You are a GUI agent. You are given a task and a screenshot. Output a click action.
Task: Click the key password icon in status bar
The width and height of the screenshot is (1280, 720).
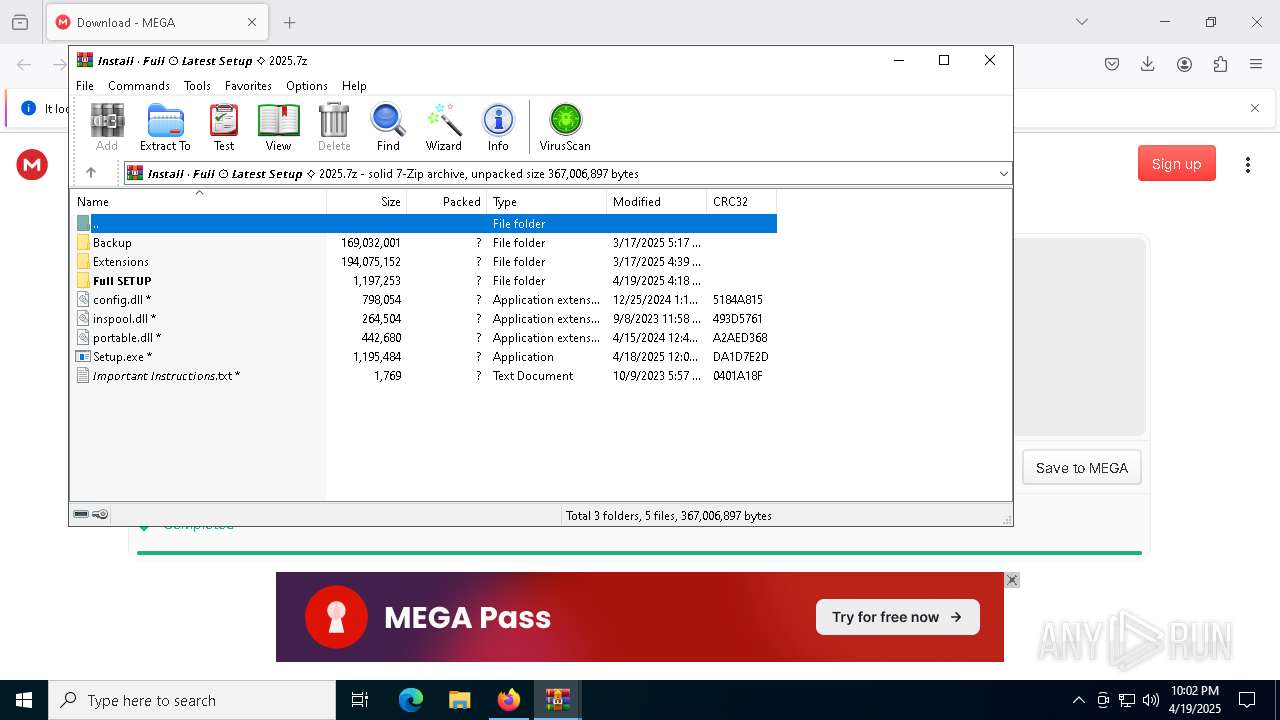[100, 514]
